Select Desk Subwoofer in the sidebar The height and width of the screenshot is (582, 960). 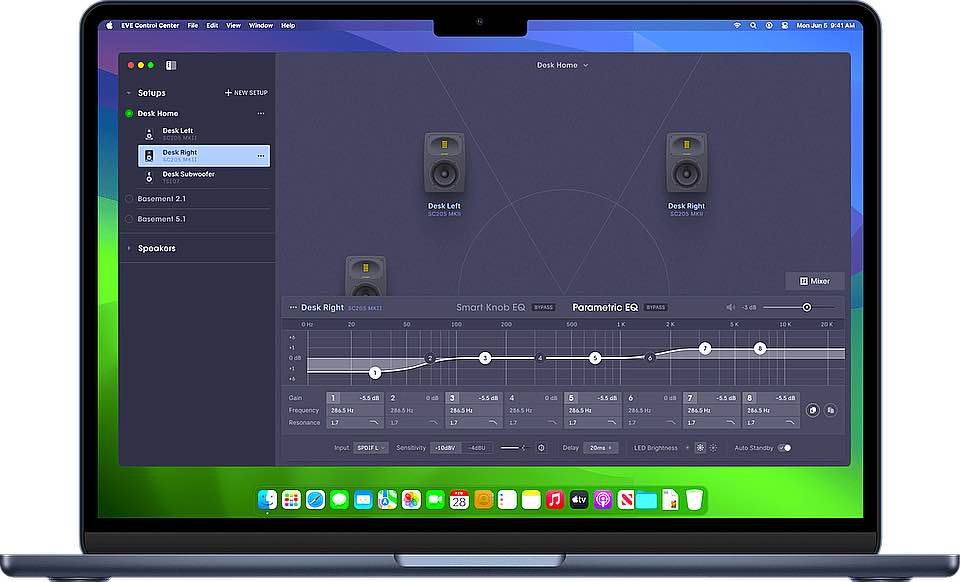click(204, 177)
